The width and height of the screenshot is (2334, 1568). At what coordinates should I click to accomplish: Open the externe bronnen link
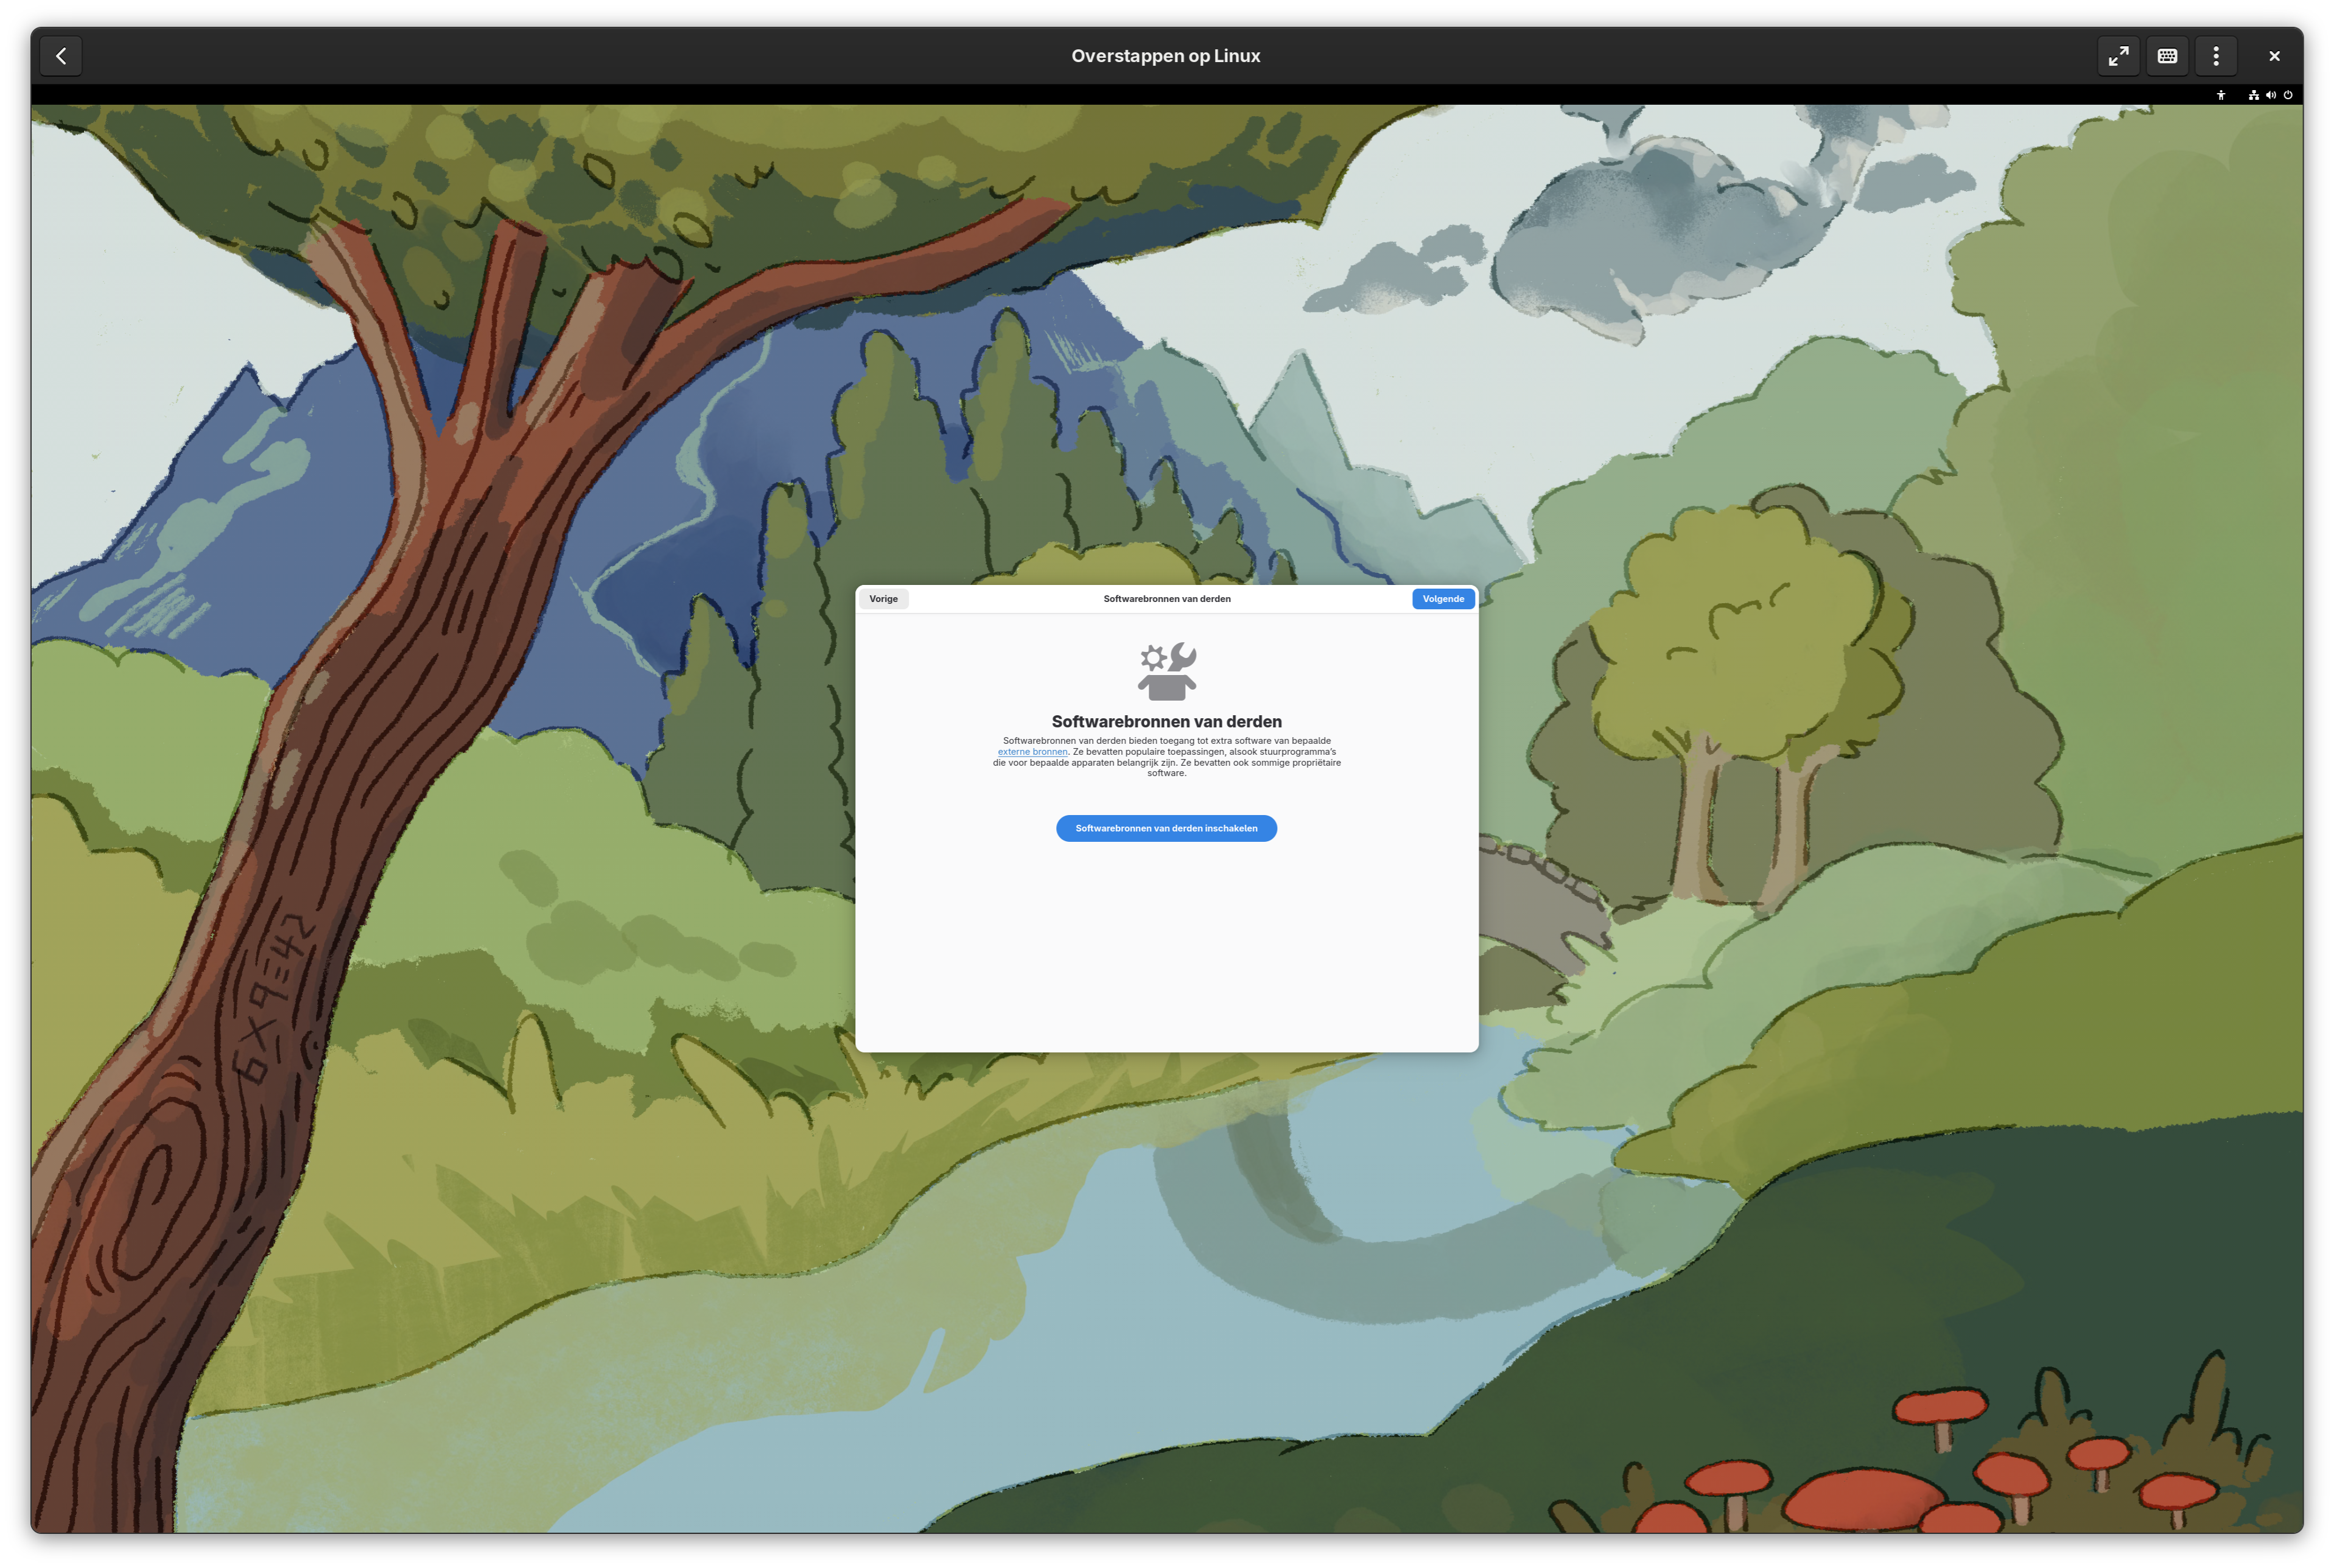click(1032, 752)
